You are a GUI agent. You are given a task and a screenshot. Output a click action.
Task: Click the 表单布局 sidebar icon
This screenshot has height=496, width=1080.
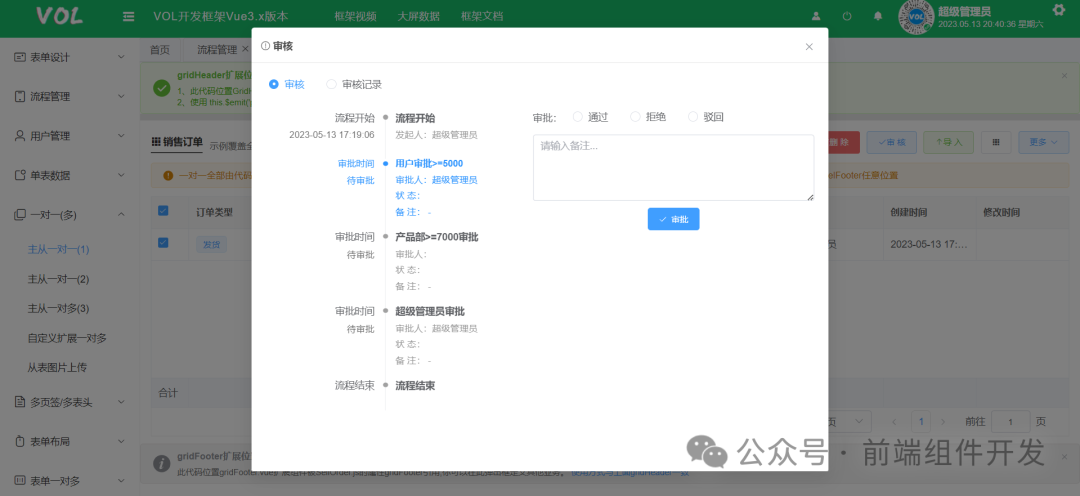20,441
